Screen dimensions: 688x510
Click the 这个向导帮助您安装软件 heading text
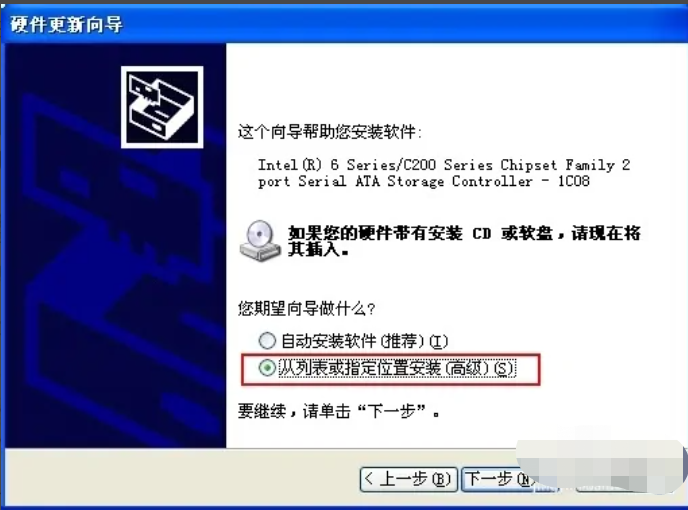(x=330, y=132)
